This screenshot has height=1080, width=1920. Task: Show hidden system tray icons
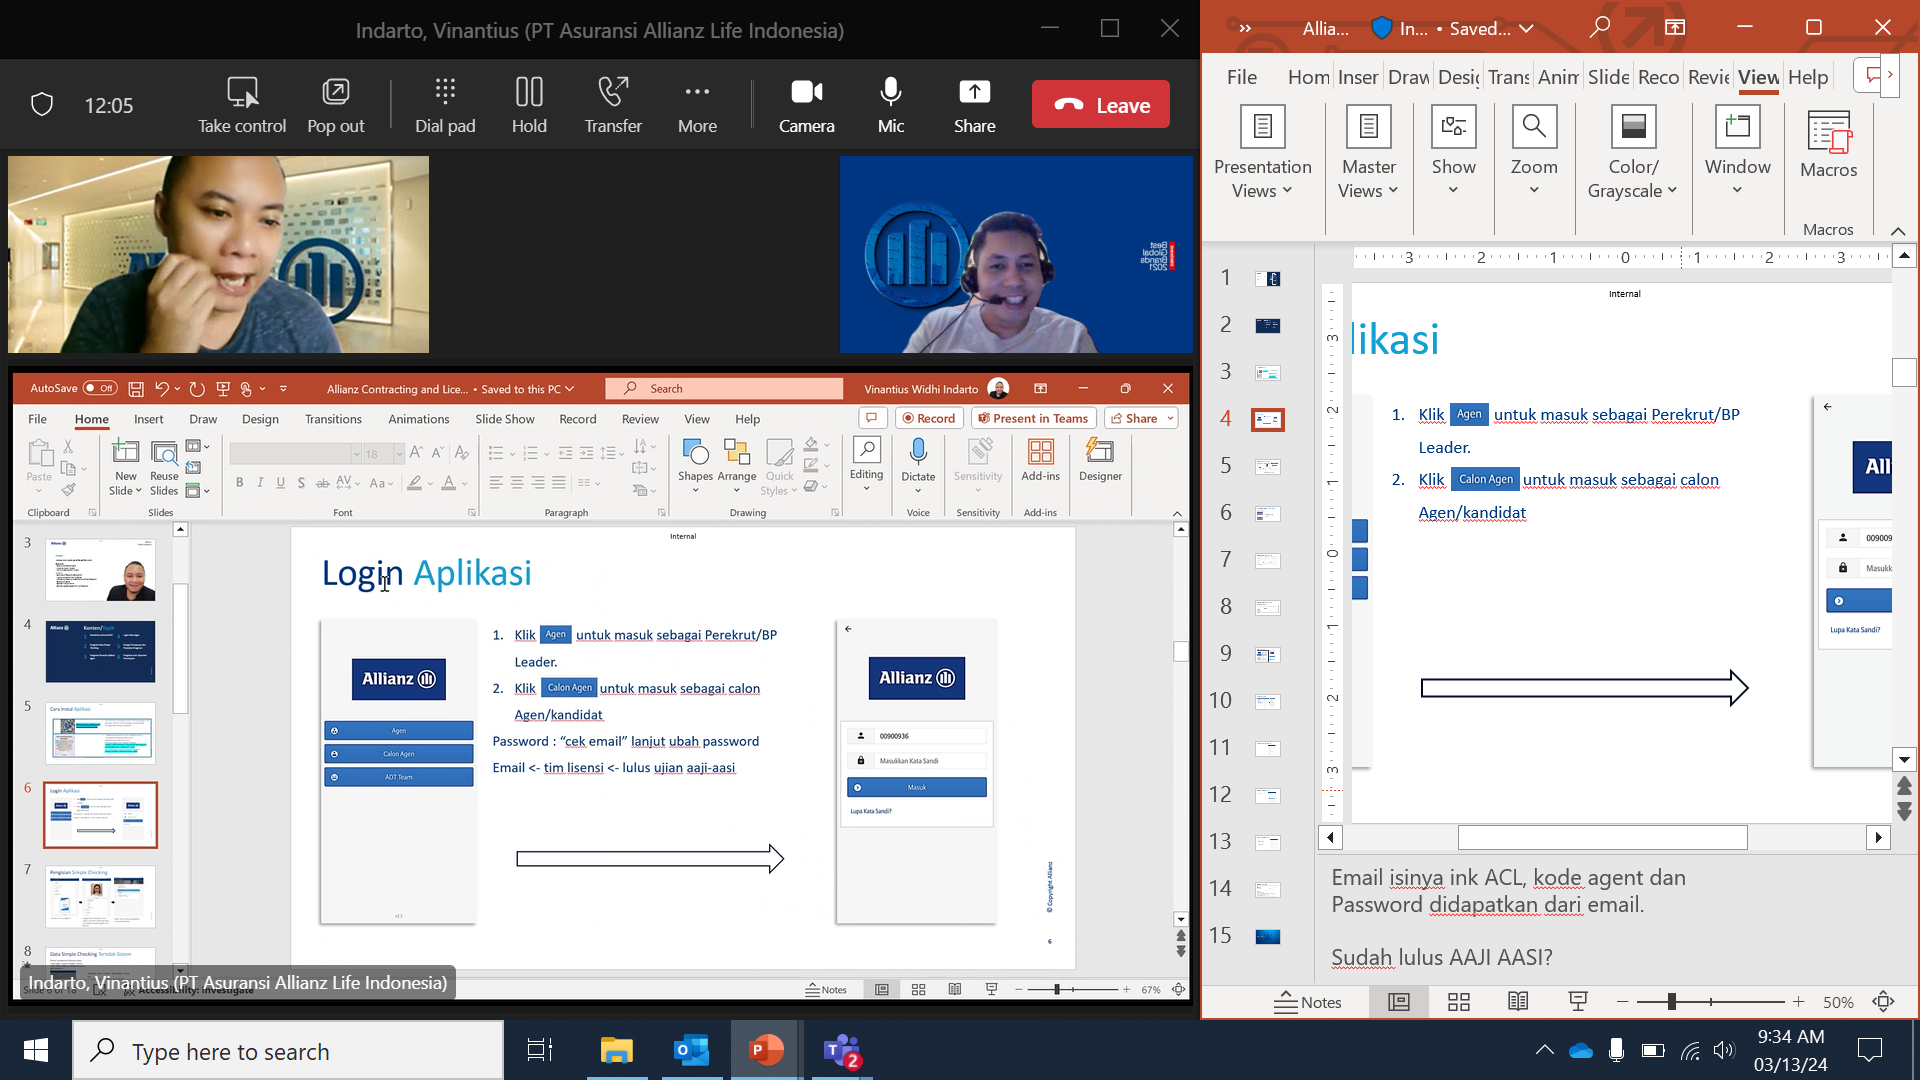click(x=1544, y=1050)
